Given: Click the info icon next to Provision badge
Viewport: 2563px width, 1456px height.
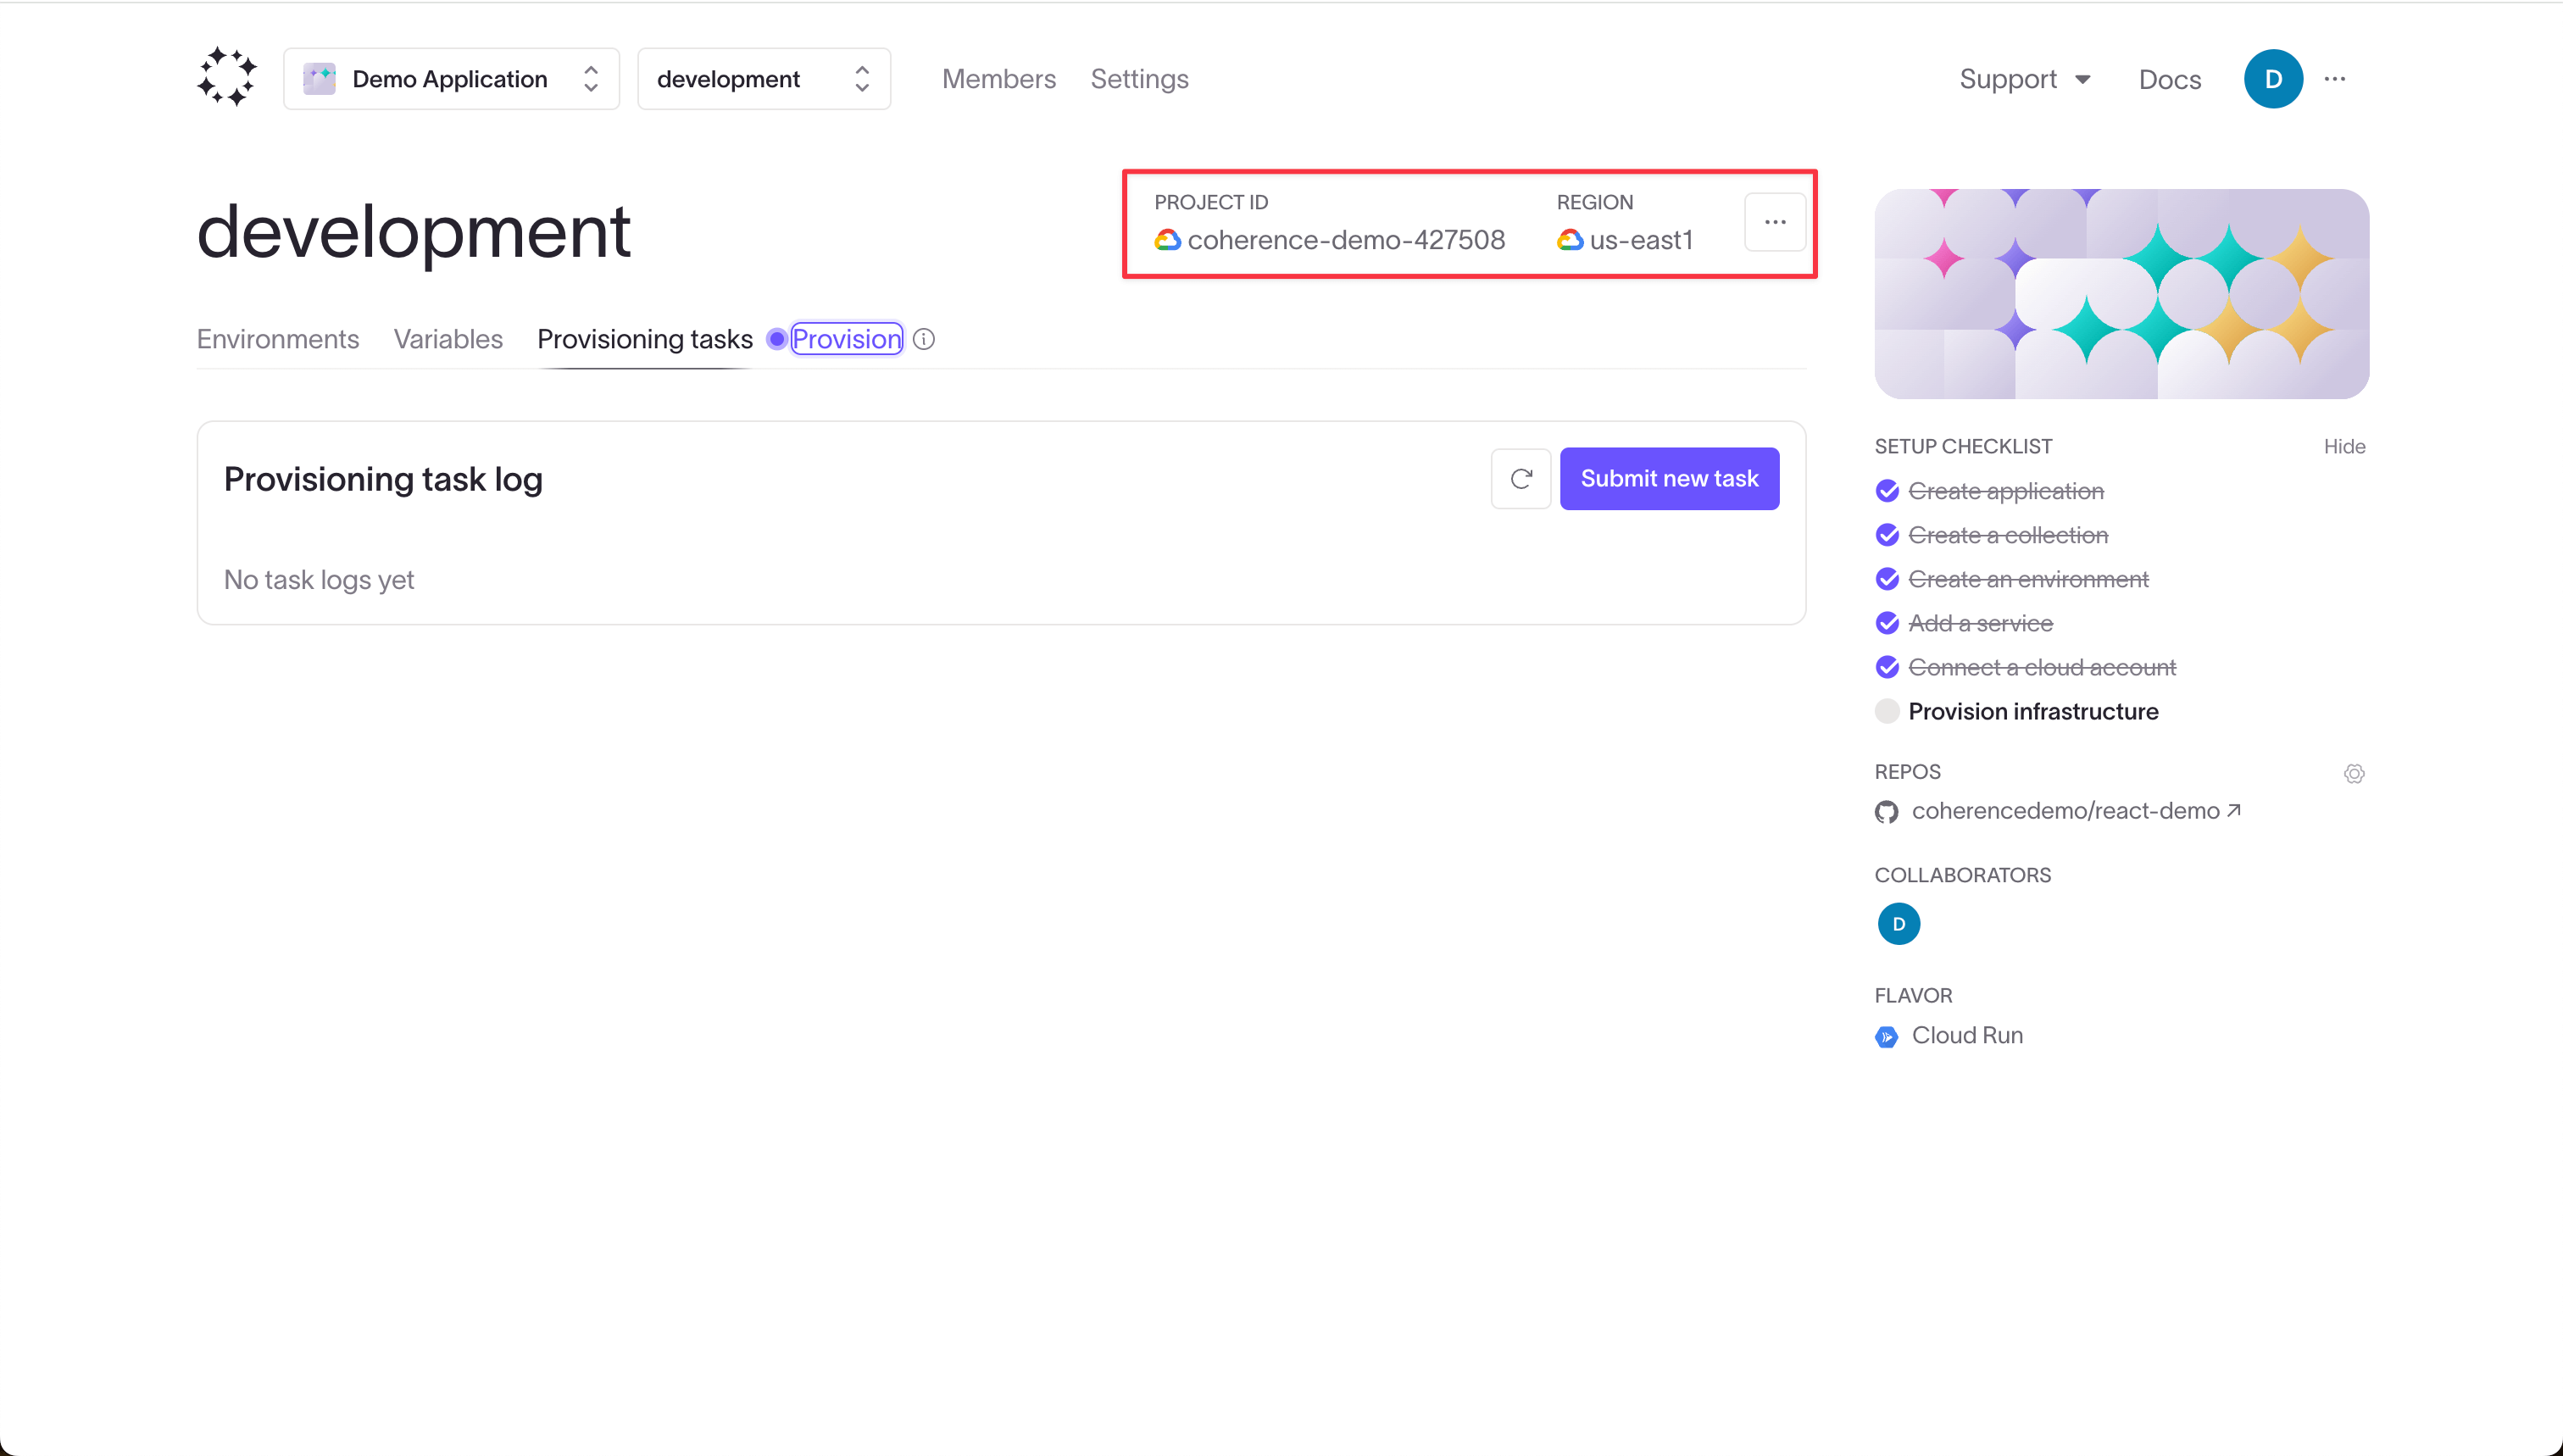Looking at the screenshot, I should (922, 340).
